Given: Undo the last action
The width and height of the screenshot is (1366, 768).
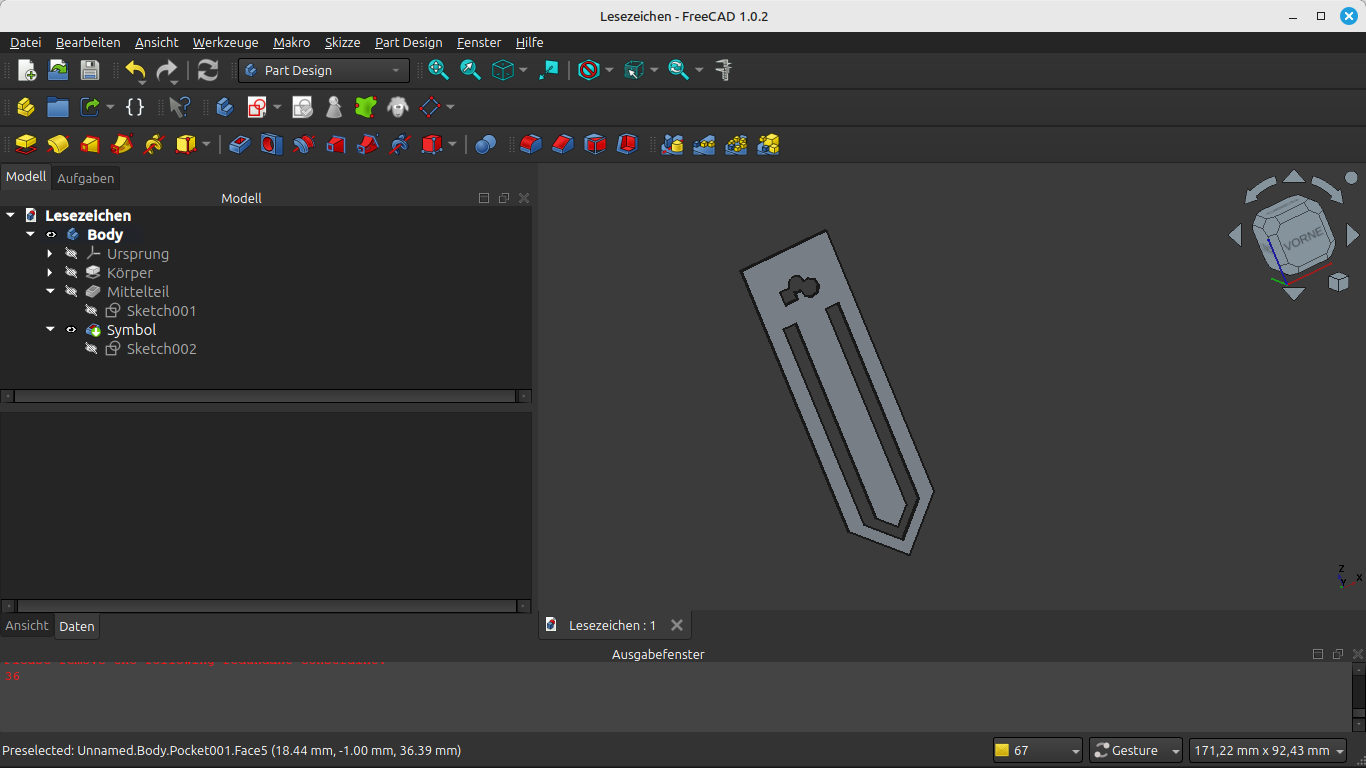Looking at the screenshot, I should pos(135,70).
